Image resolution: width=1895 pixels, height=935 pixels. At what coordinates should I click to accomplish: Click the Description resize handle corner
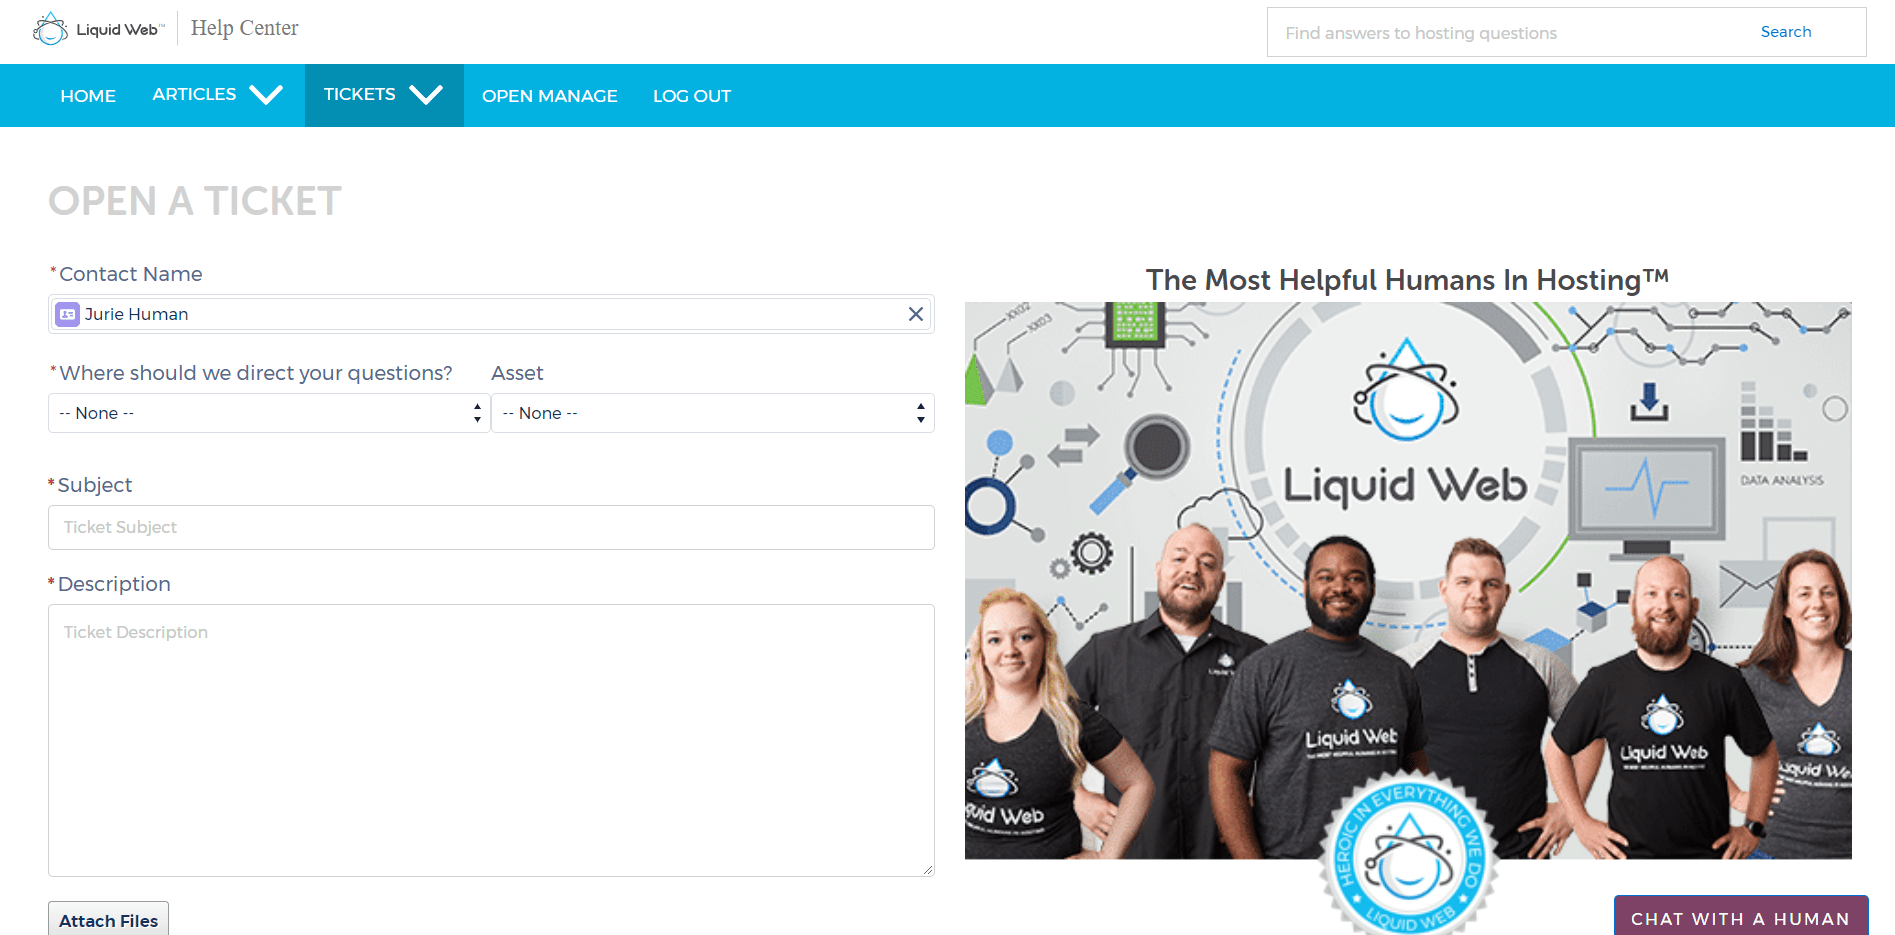click(x=928, y=870)
